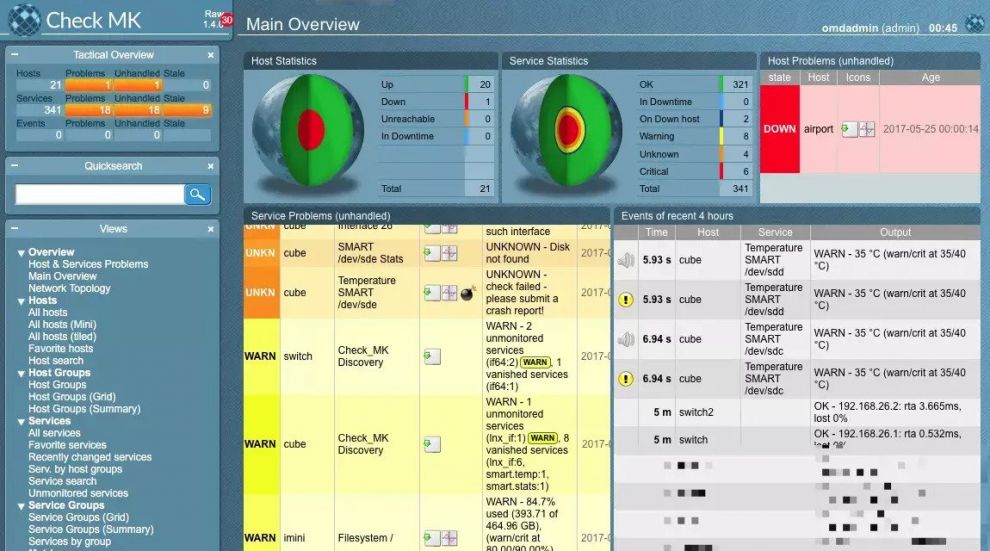Viewport: 990px width, 551px height.
Task: Open Network Topology view
Action: 69,288
